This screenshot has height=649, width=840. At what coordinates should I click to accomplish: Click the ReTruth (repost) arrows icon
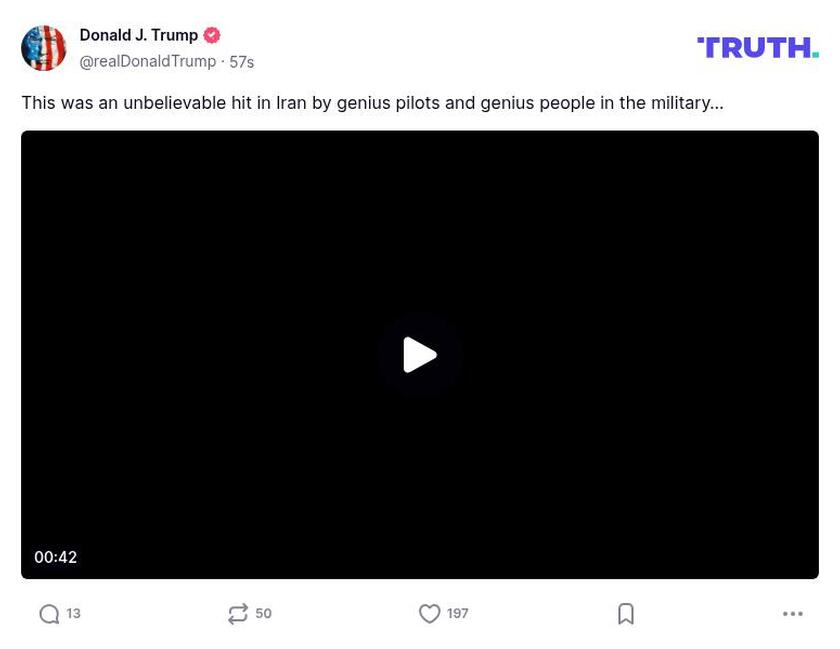pyautogui.click(x=237, y=613)
